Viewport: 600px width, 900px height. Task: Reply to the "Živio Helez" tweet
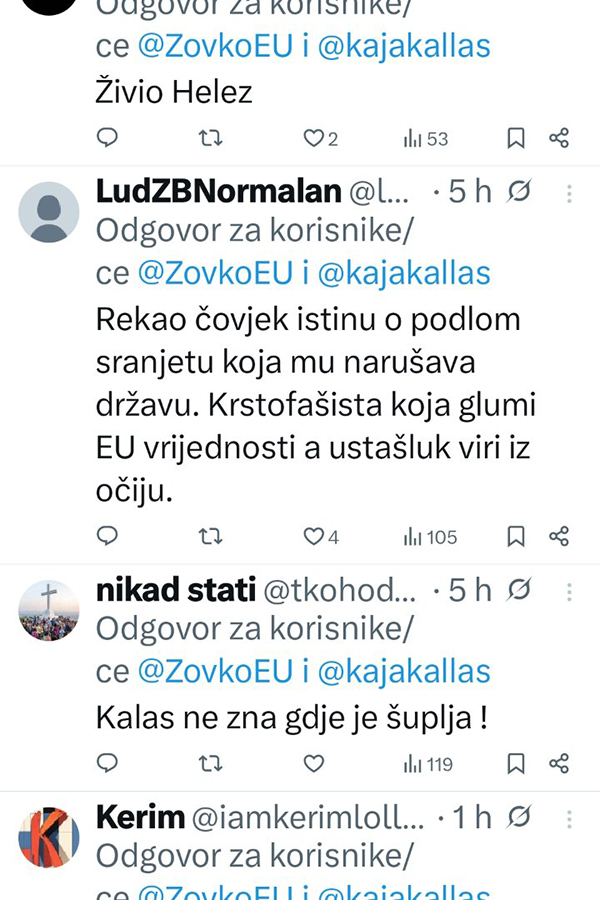pos(107,138)
